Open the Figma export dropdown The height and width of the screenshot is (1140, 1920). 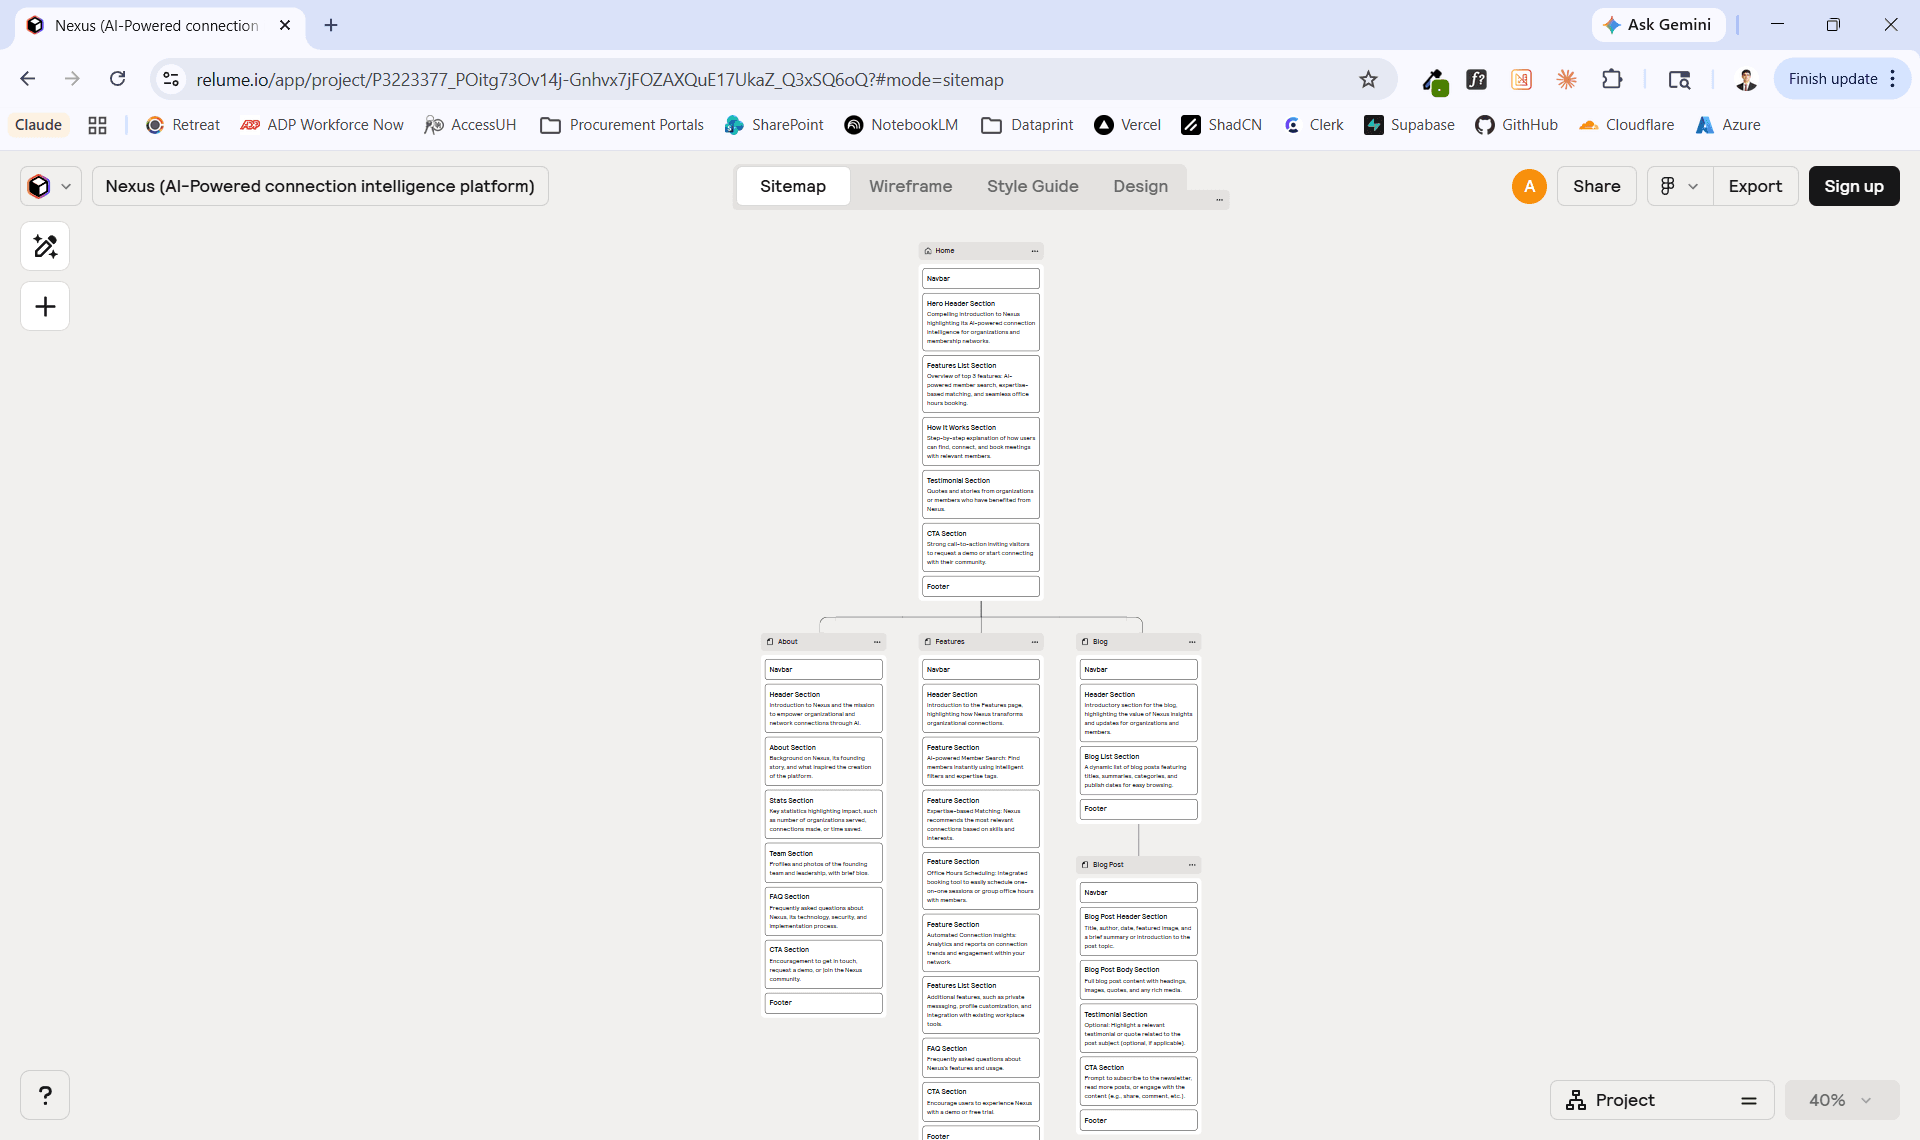1680,186
